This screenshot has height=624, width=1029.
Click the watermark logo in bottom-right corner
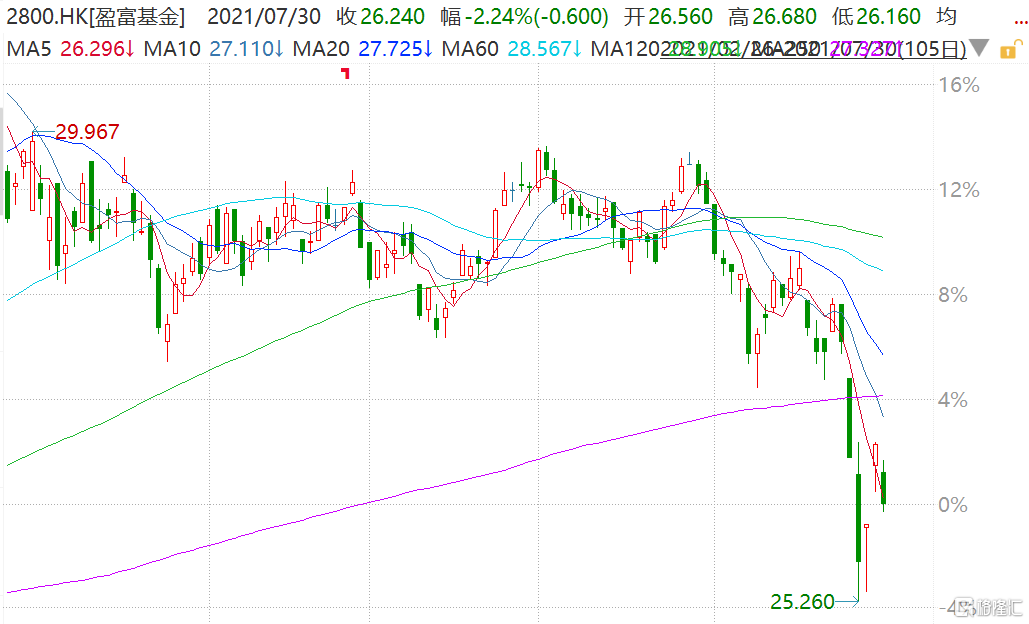point(986,608)
